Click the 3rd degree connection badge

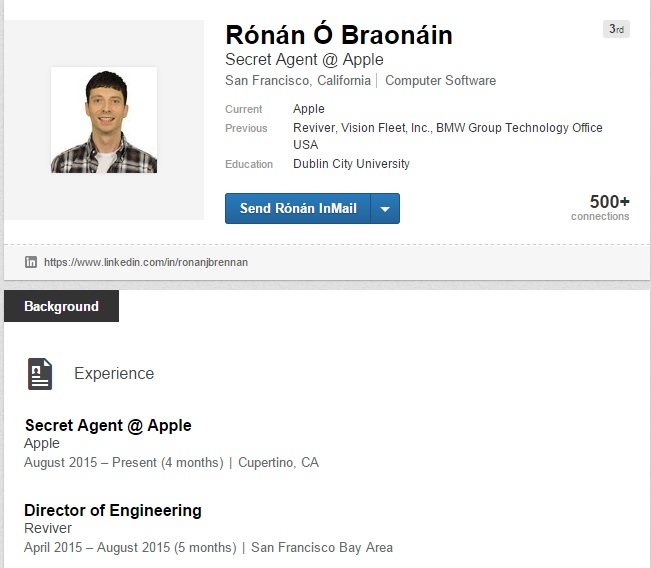point(616,29)
